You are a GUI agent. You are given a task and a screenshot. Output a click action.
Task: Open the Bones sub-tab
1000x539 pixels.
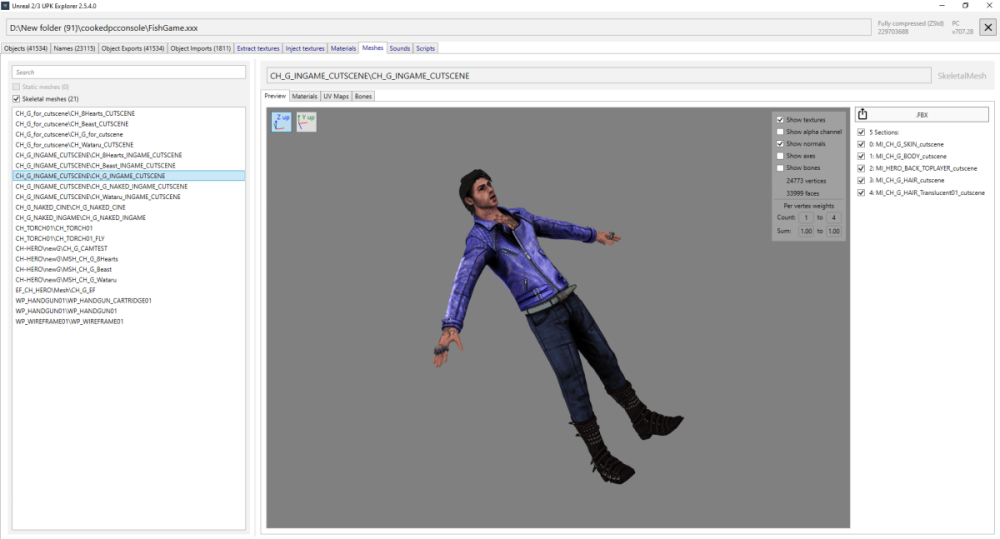364,96
